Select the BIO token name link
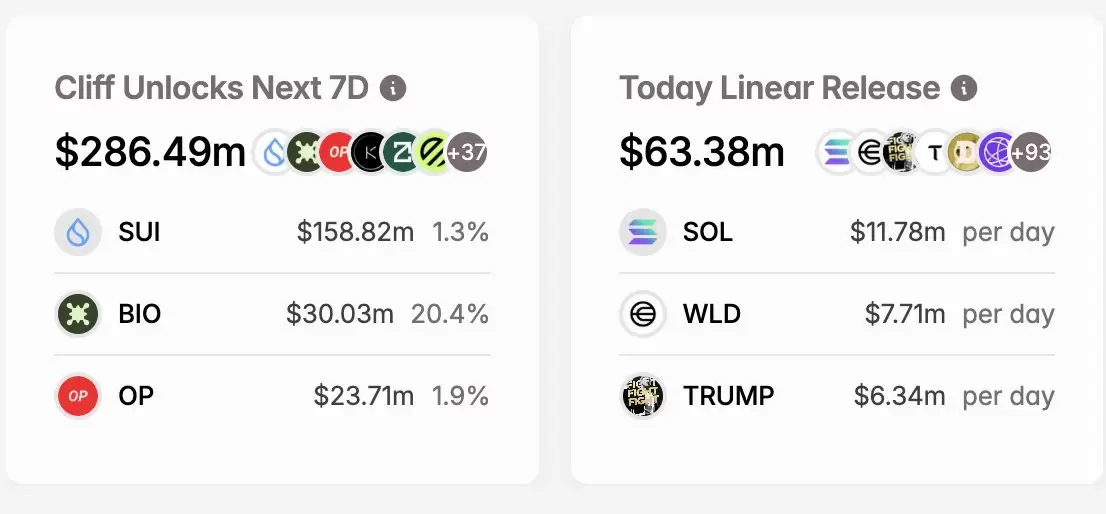Screen dimensions: 1106x514 pyautogui.click(x=140, y=314)
